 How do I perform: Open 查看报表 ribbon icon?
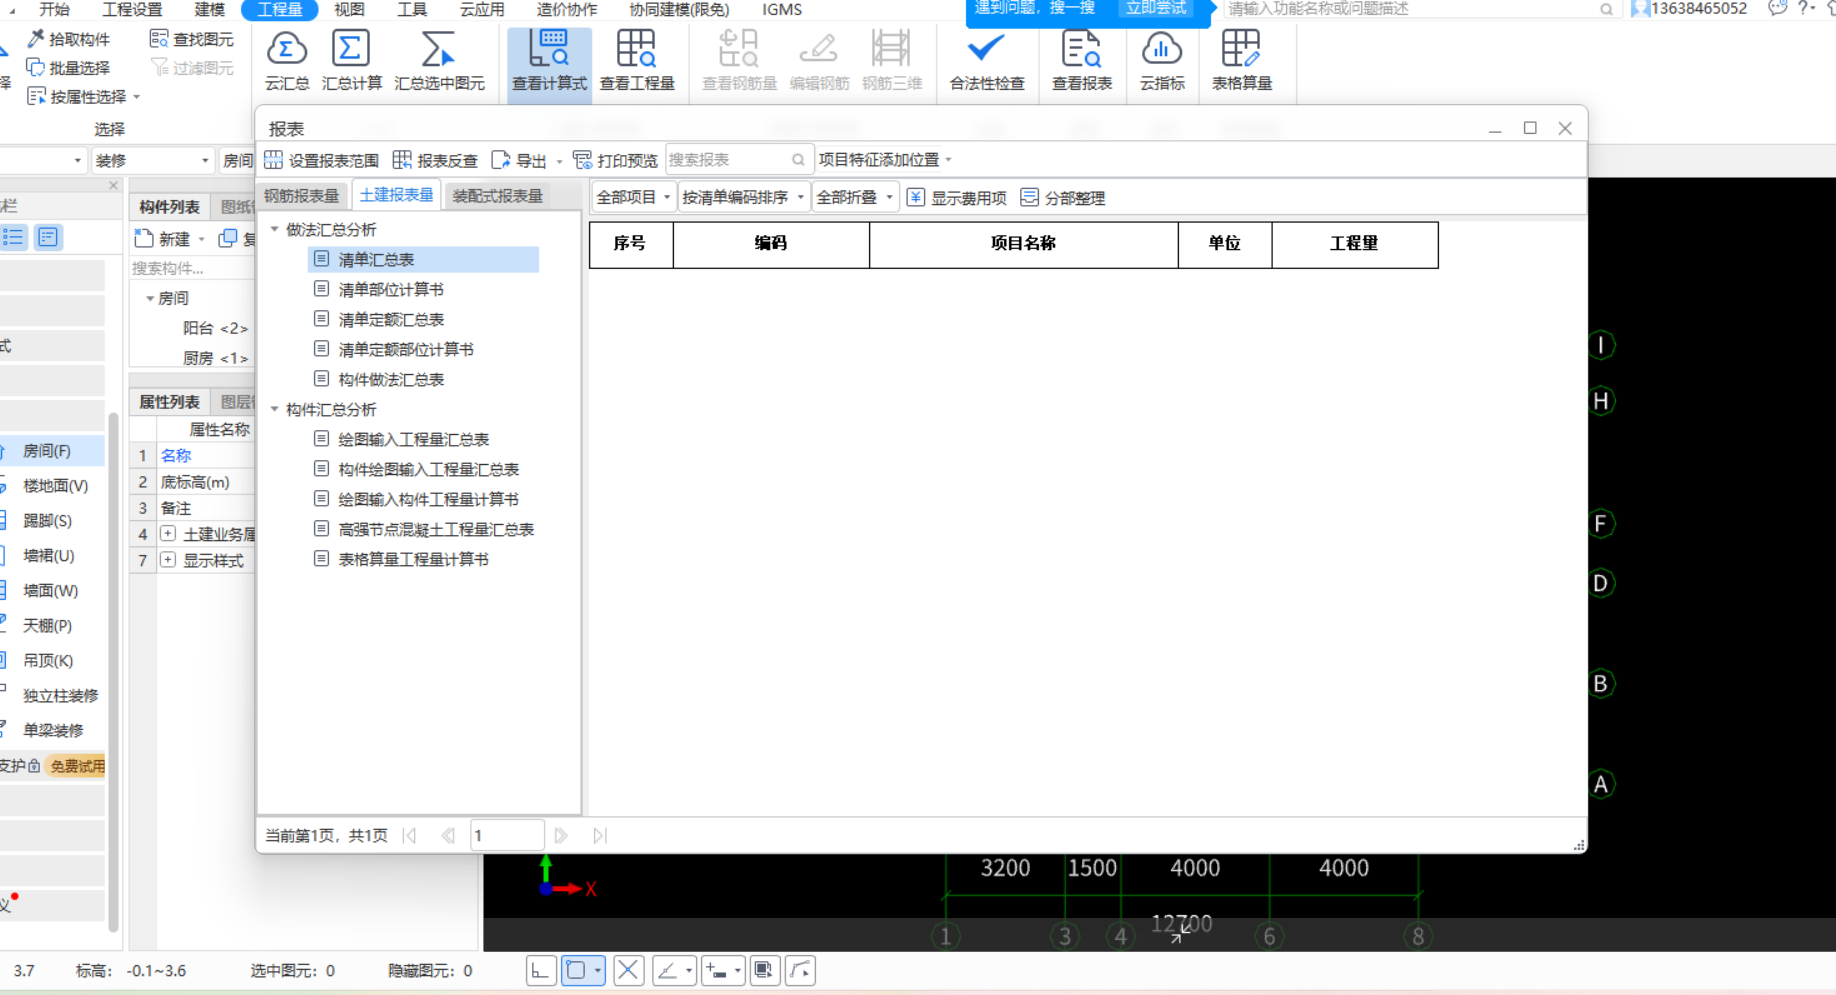click(x=1082, y=61)
